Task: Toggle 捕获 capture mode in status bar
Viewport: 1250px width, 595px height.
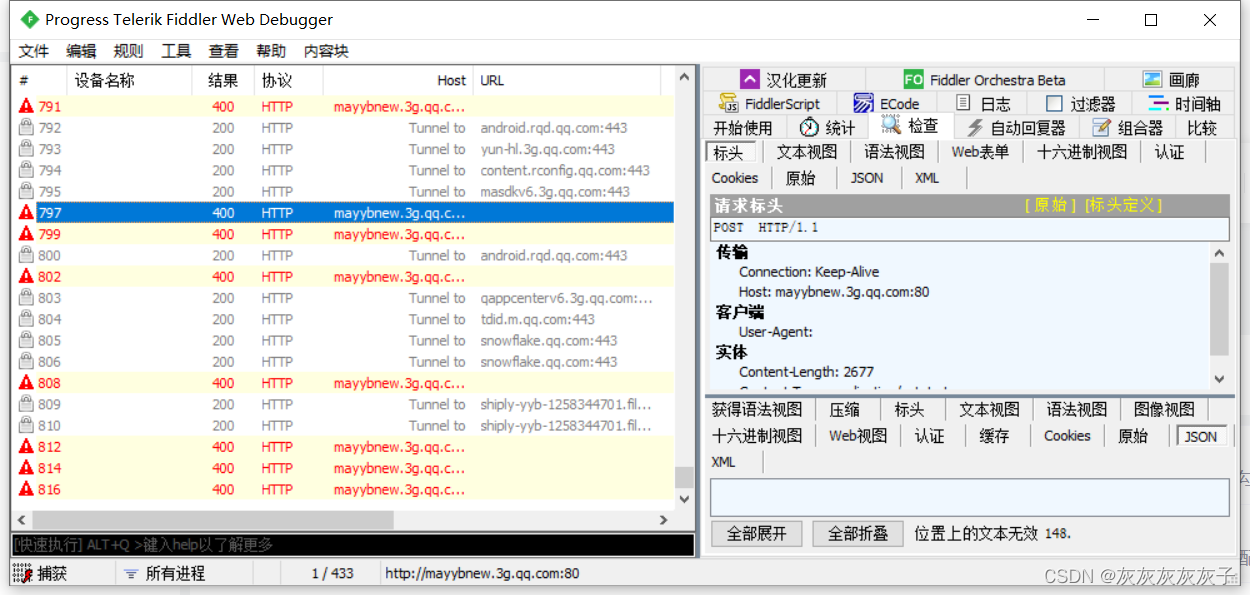Action: pos(48,572)
